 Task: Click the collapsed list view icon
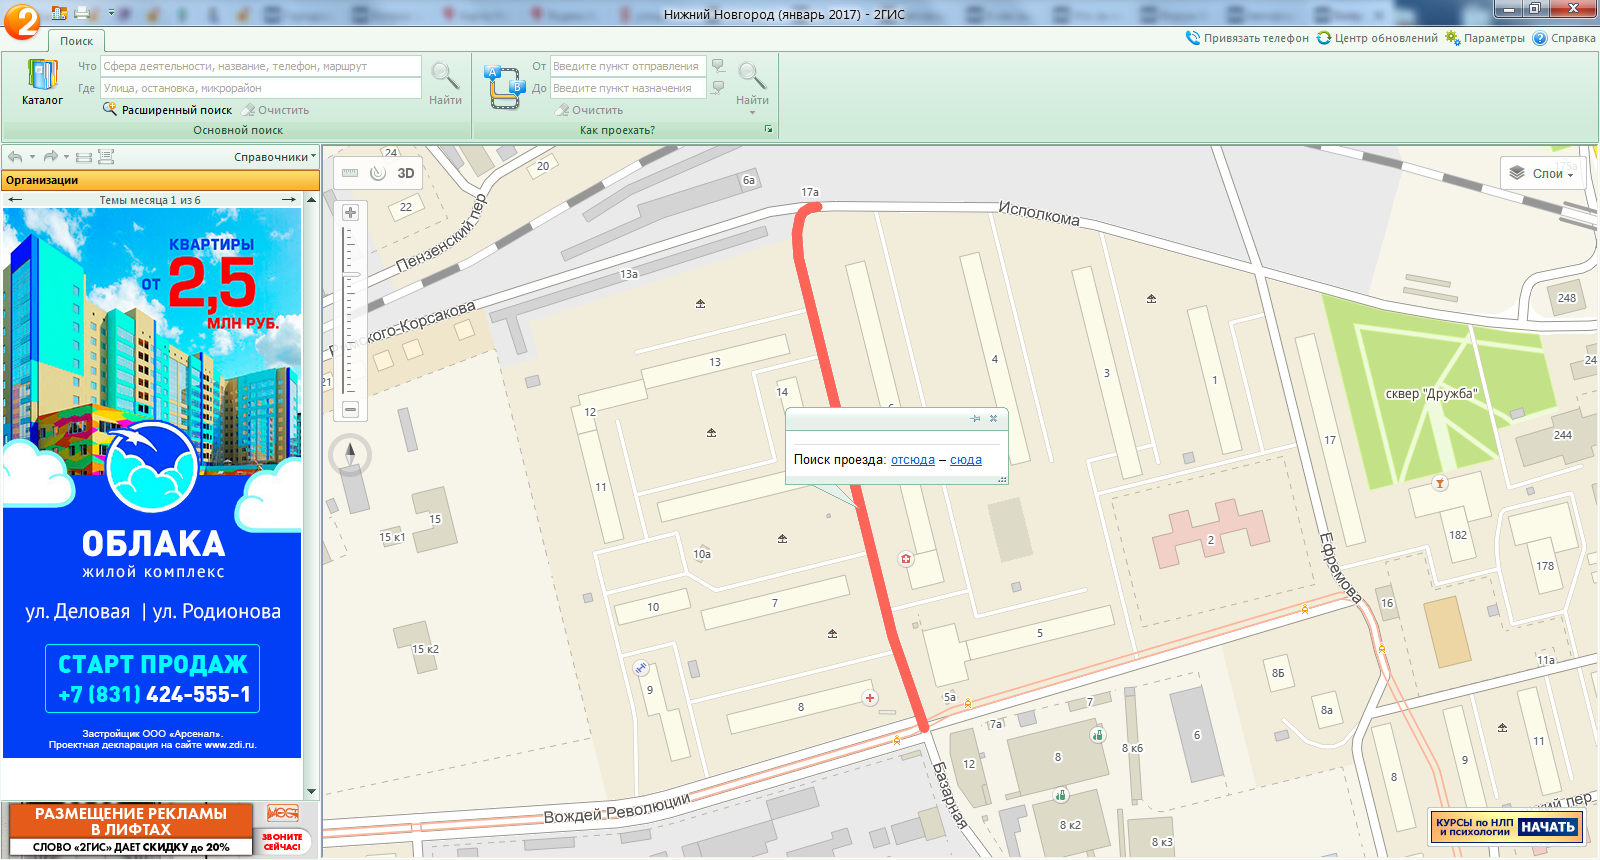[x=84, y=157]
